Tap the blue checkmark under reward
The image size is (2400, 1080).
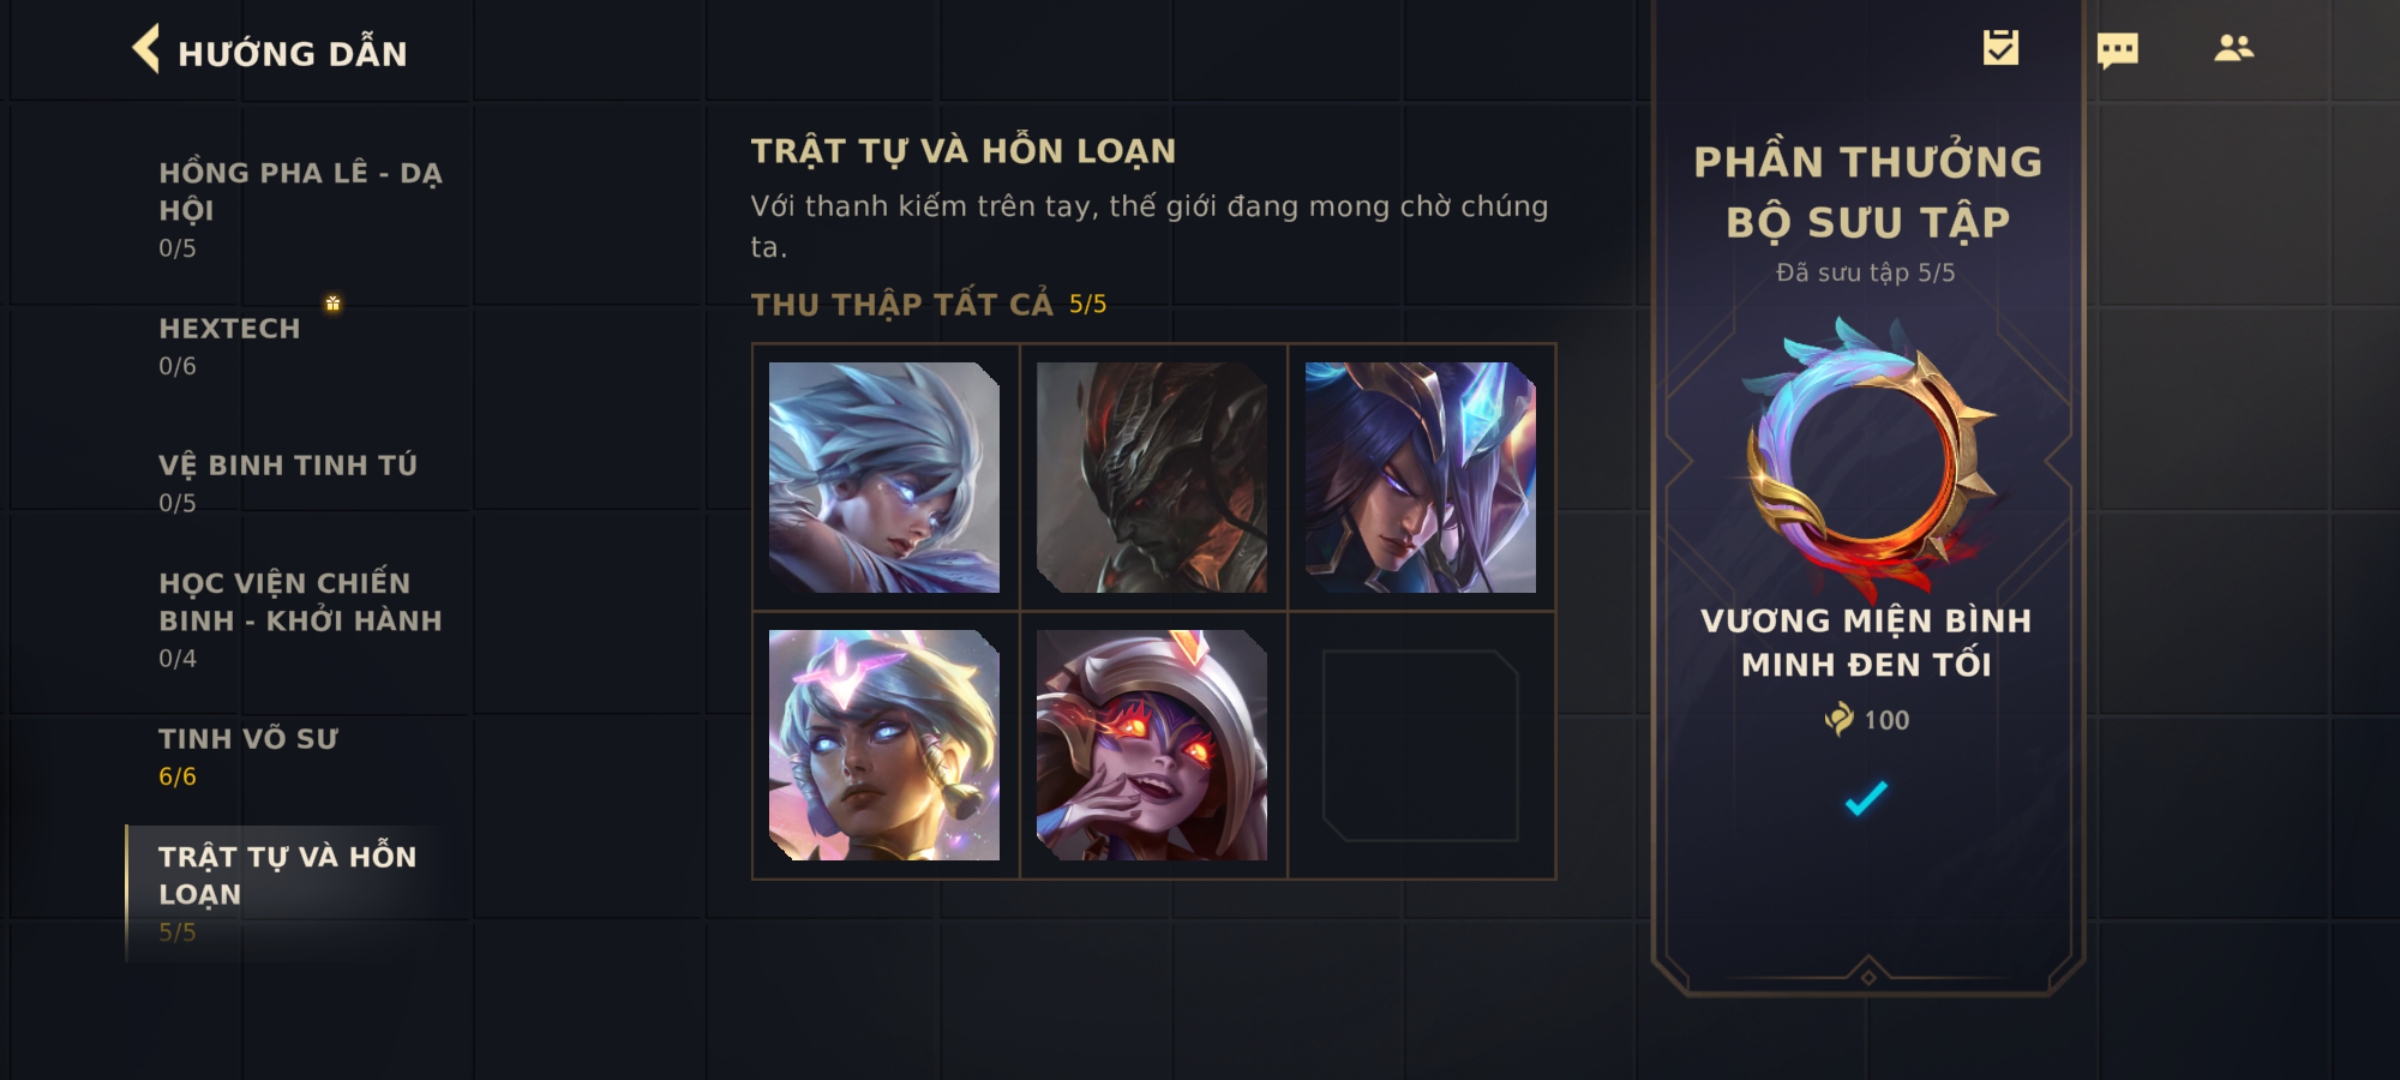(x=1866, y=797)
